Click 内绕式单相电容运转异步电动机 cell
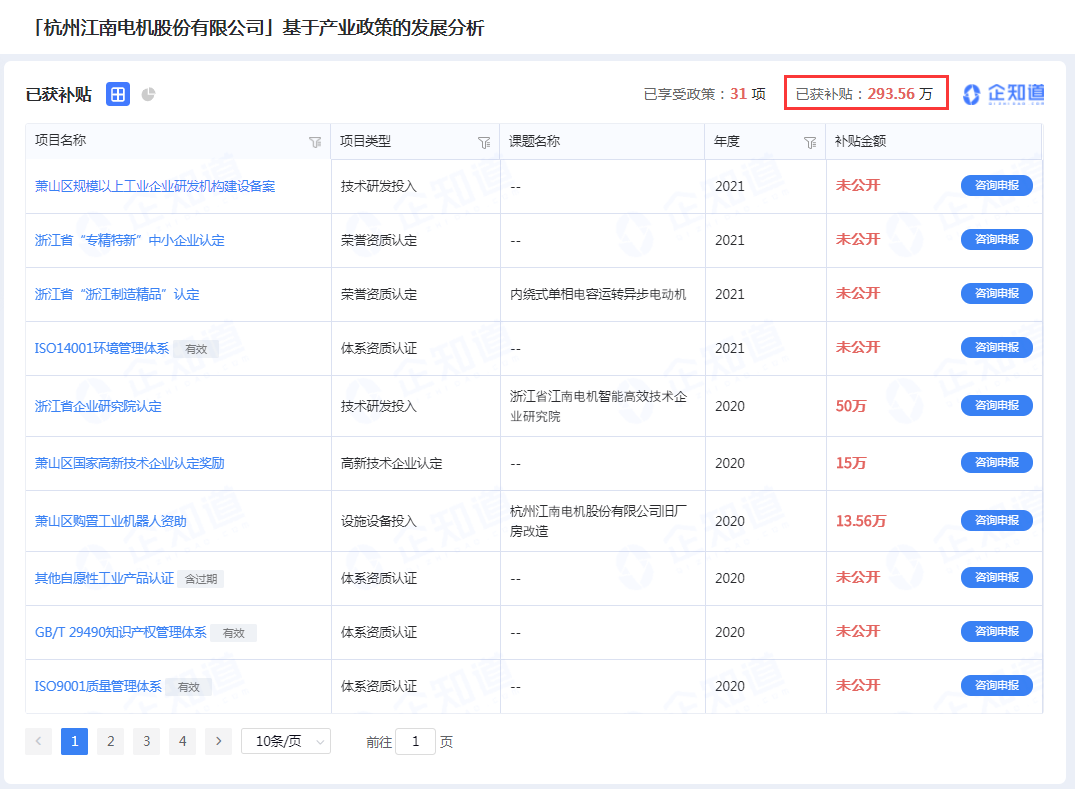 coord(598,295)
